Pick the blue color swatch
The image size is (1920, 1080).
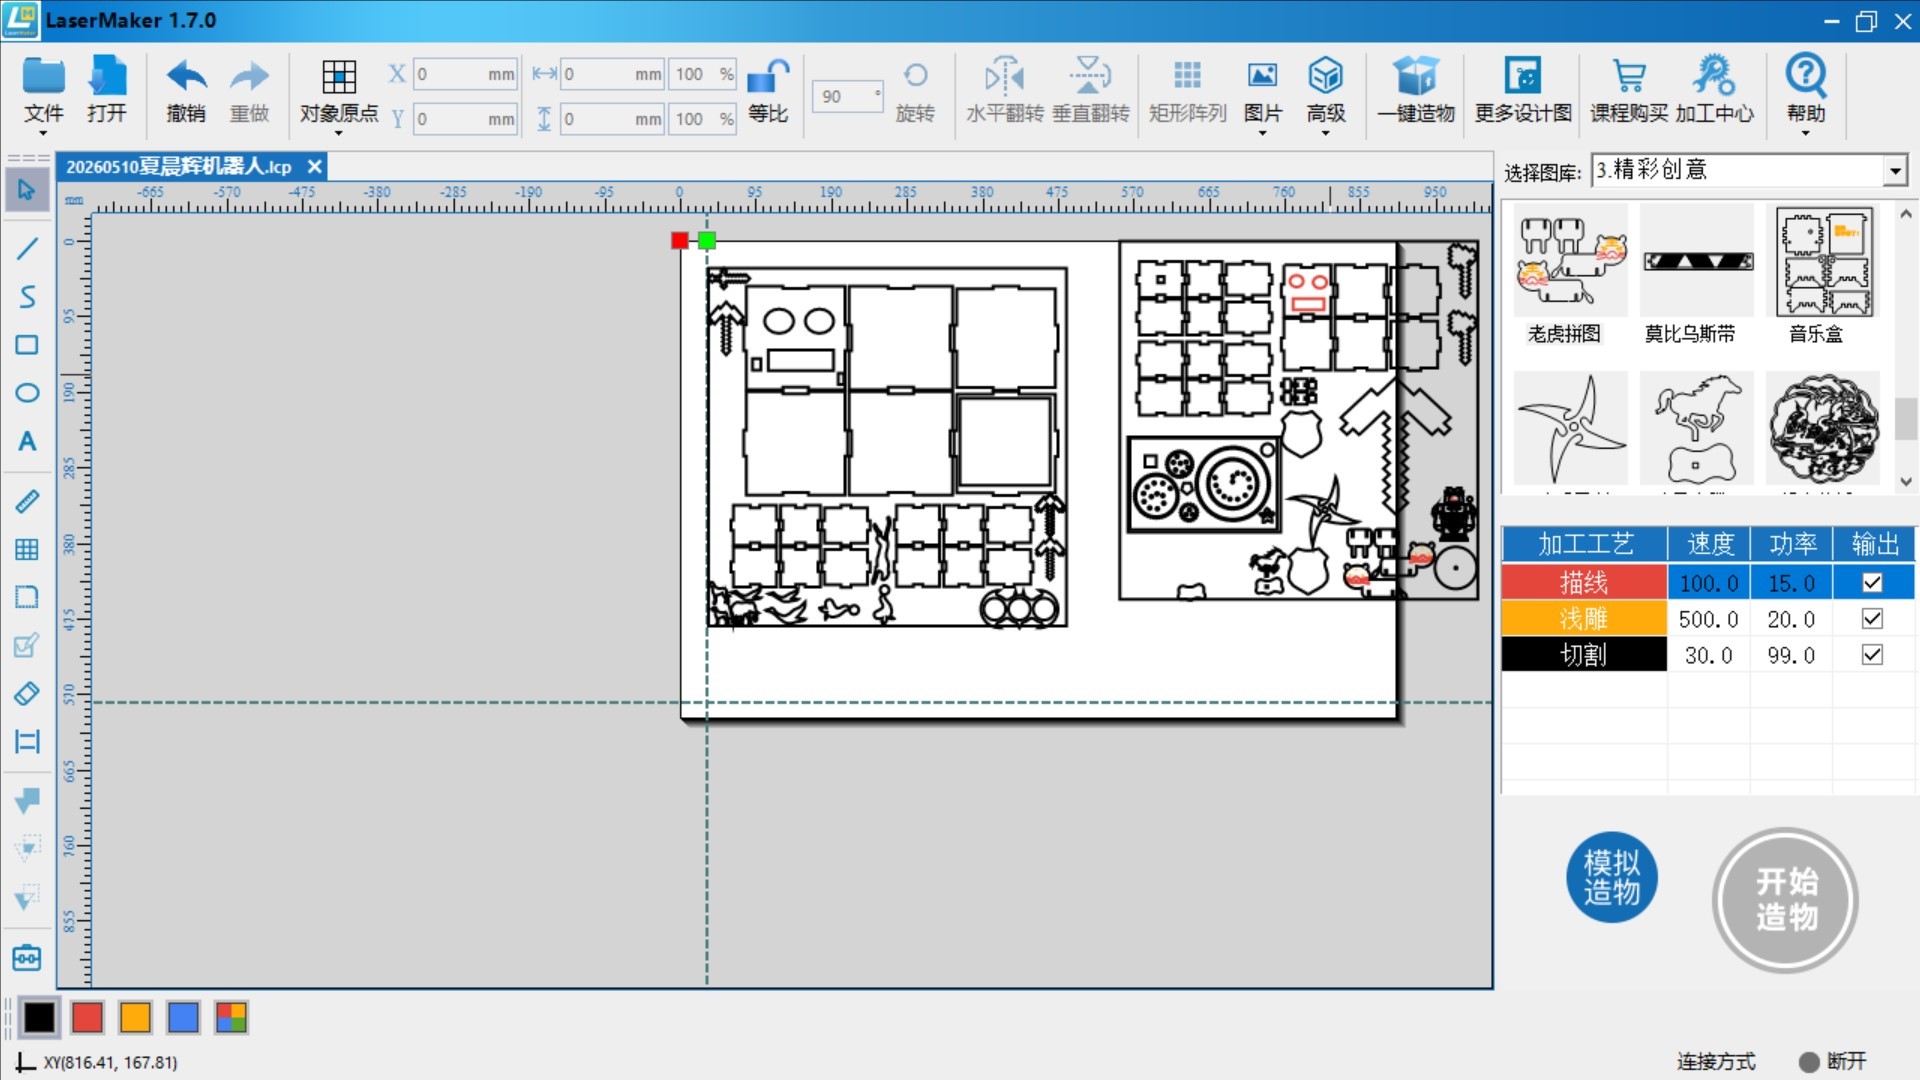[x=183, y=1018]
